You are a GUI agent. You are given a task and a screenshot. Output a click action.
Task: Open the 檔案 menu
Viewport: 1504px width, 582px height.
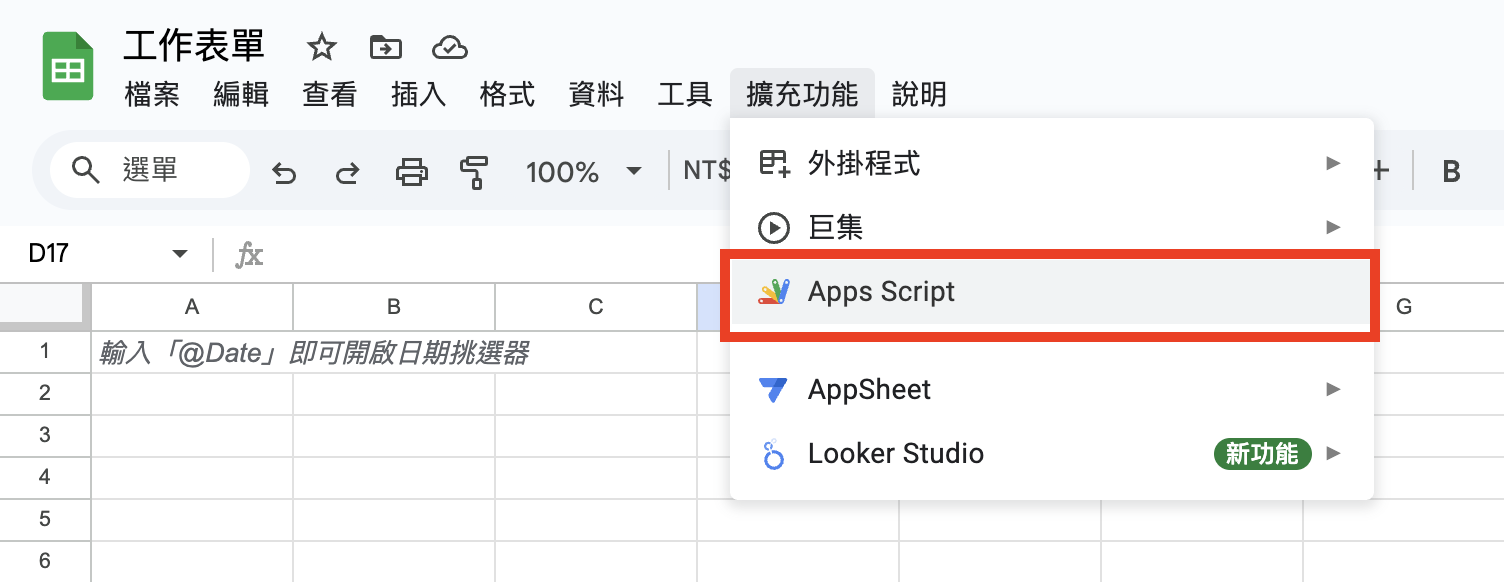[152, 95]
